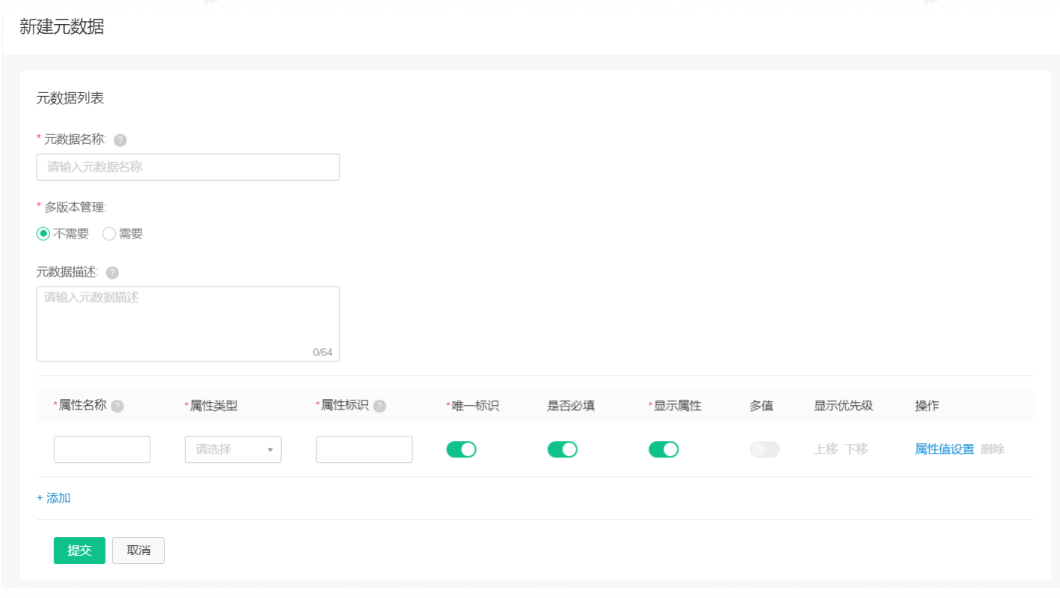
Task: Enable the 多值 switch
Action: coord(765,449)
